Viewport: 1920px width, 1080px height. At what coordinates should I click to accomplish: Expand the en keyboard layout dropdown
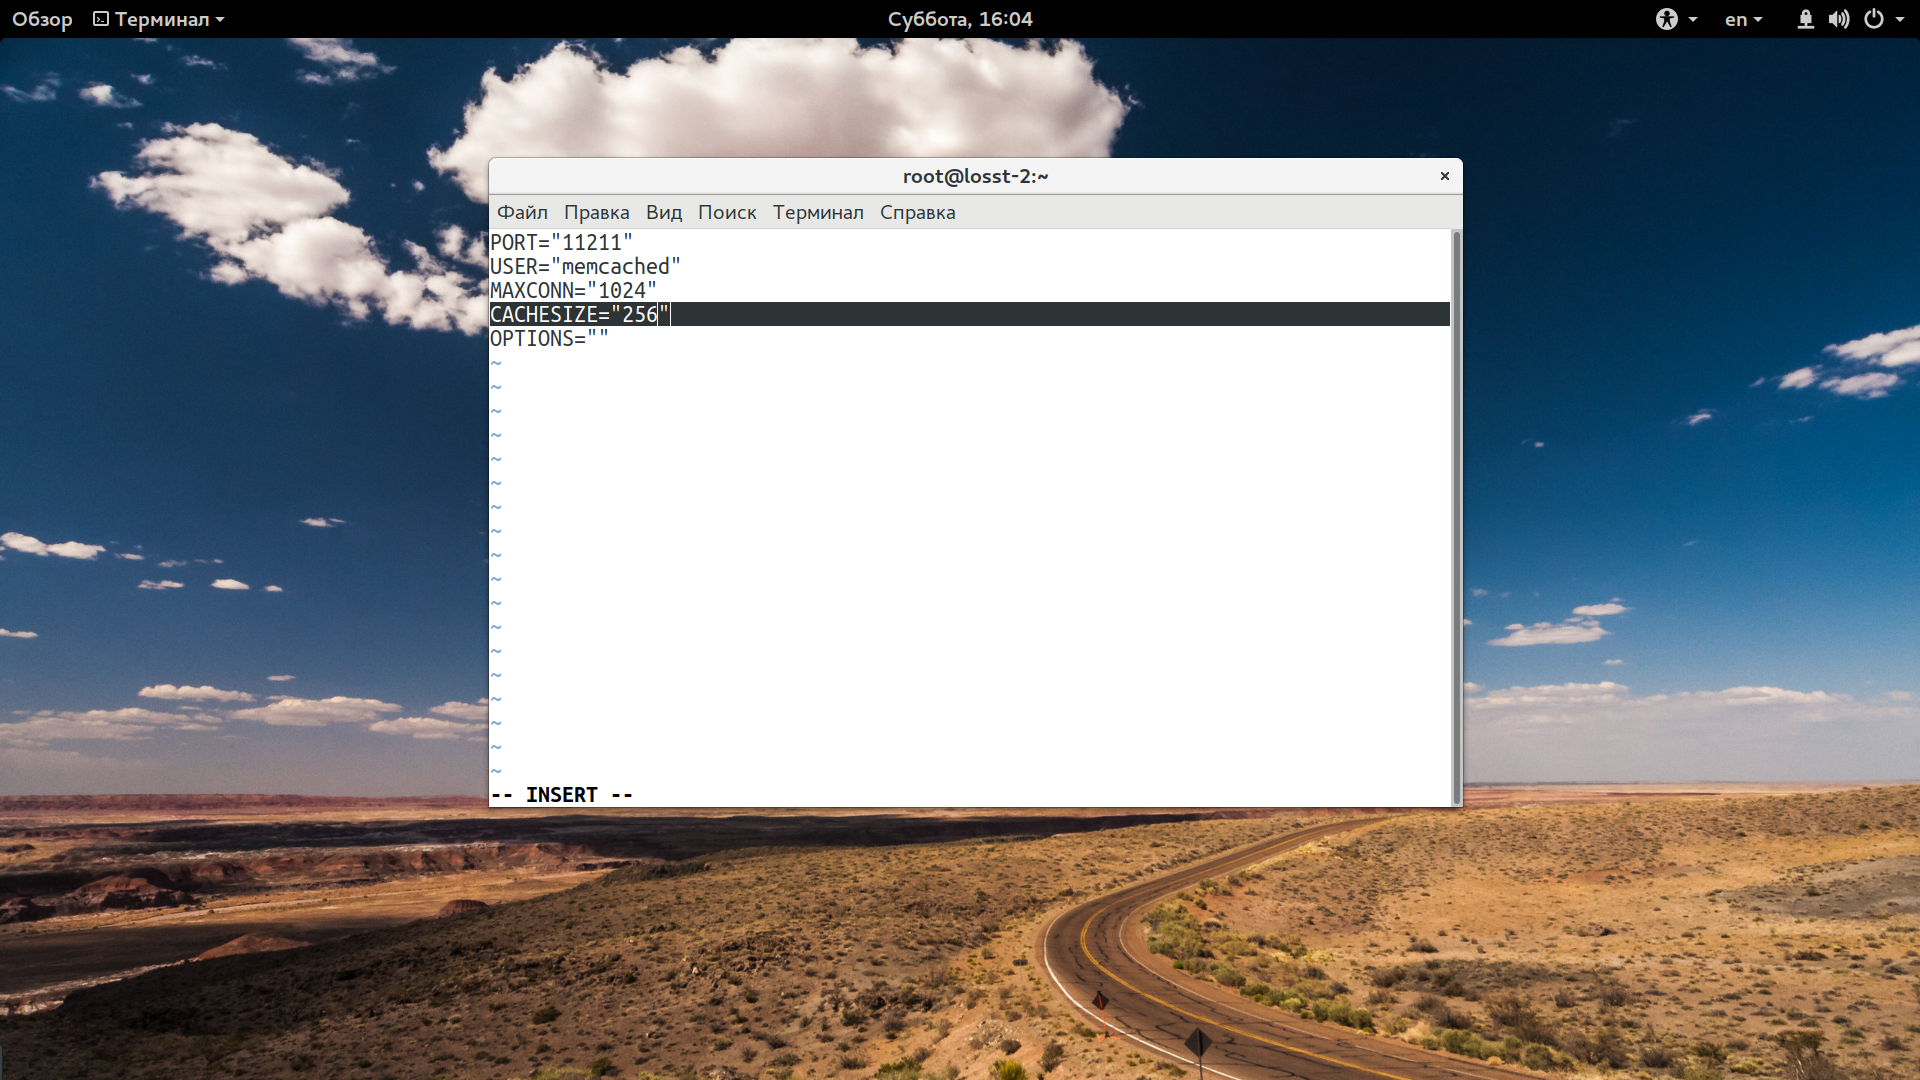[x=1743, y=19]
